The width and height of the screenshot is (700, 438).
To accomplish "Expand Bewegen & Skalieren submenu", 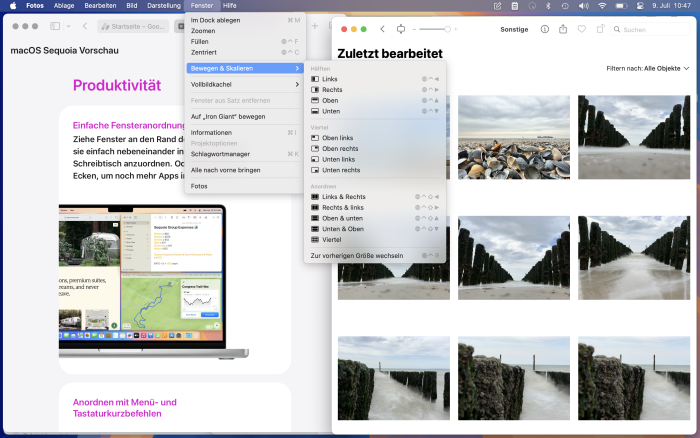I will (x=245, y=68).
